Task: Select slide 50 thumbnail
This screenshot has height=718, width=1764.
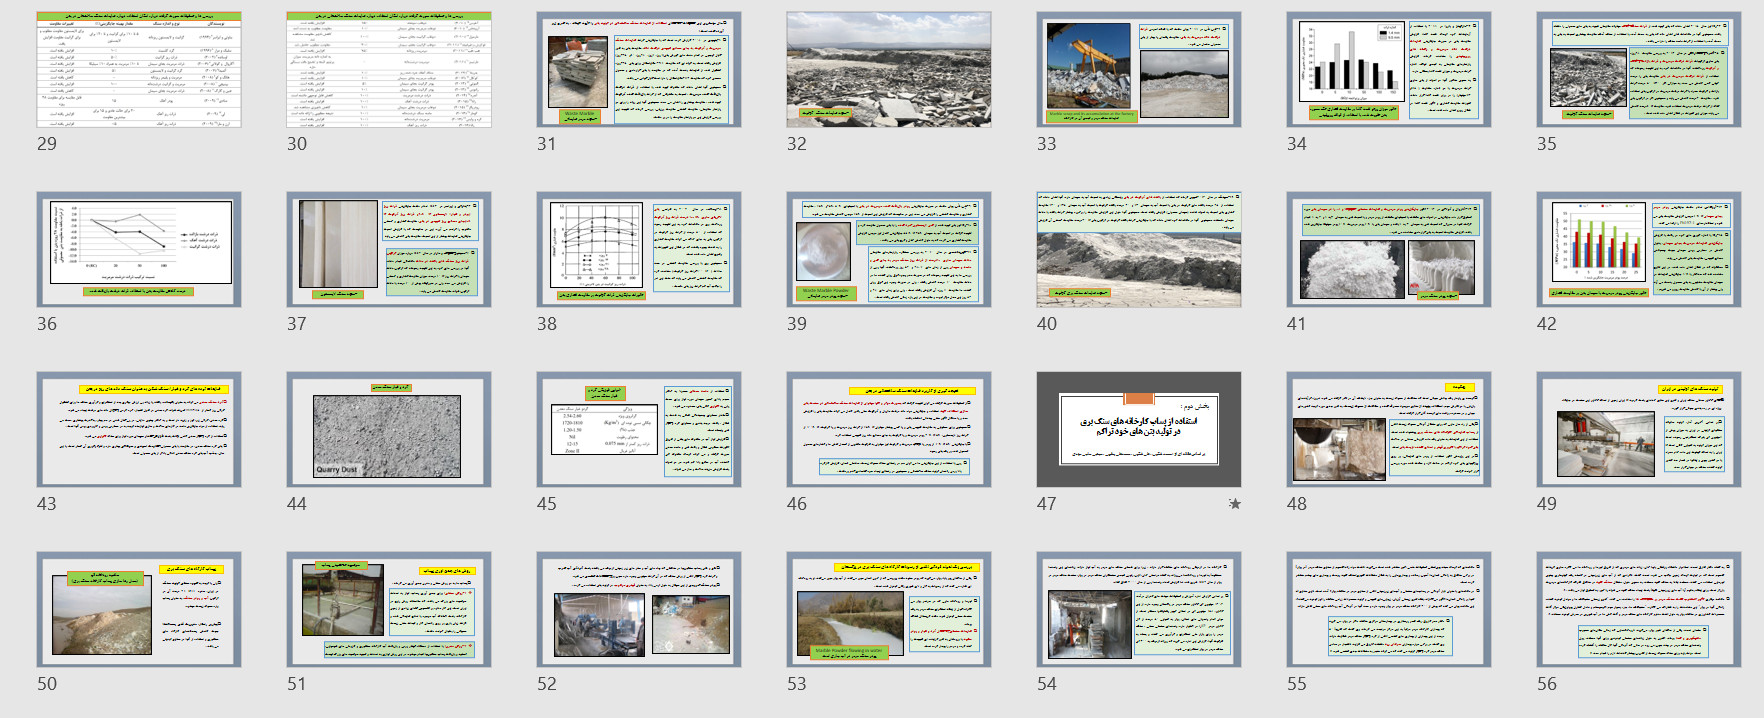Action: tap(139, 609)
